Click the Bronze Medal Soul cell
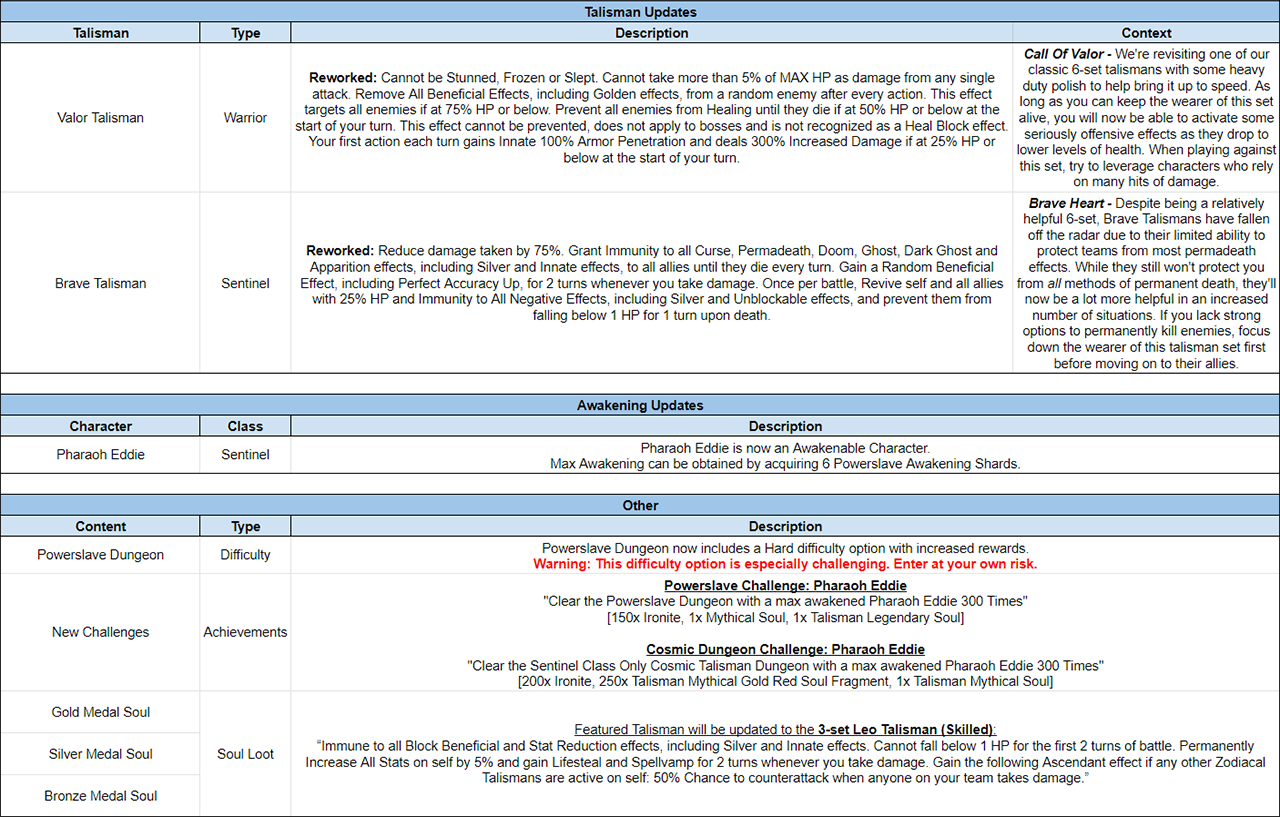 click(100, 796)
